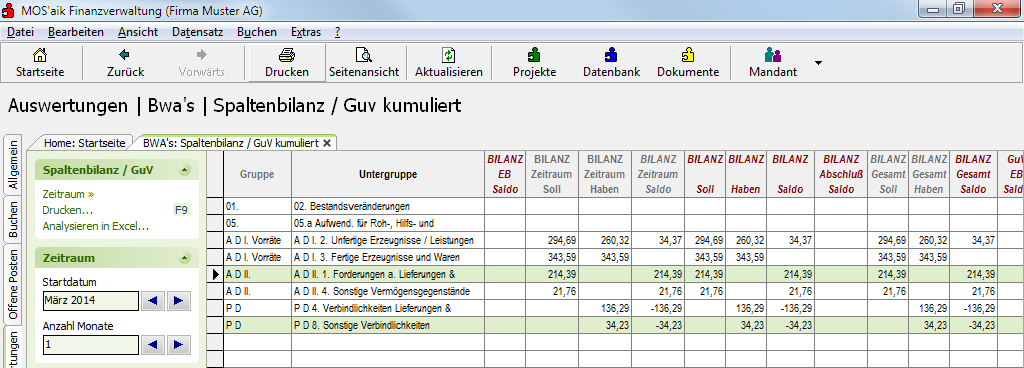This screenshot has height=368, width=1024.
Task: Click the Drucken printer icon
Action: pyautogui.click(x=287, y=55)
